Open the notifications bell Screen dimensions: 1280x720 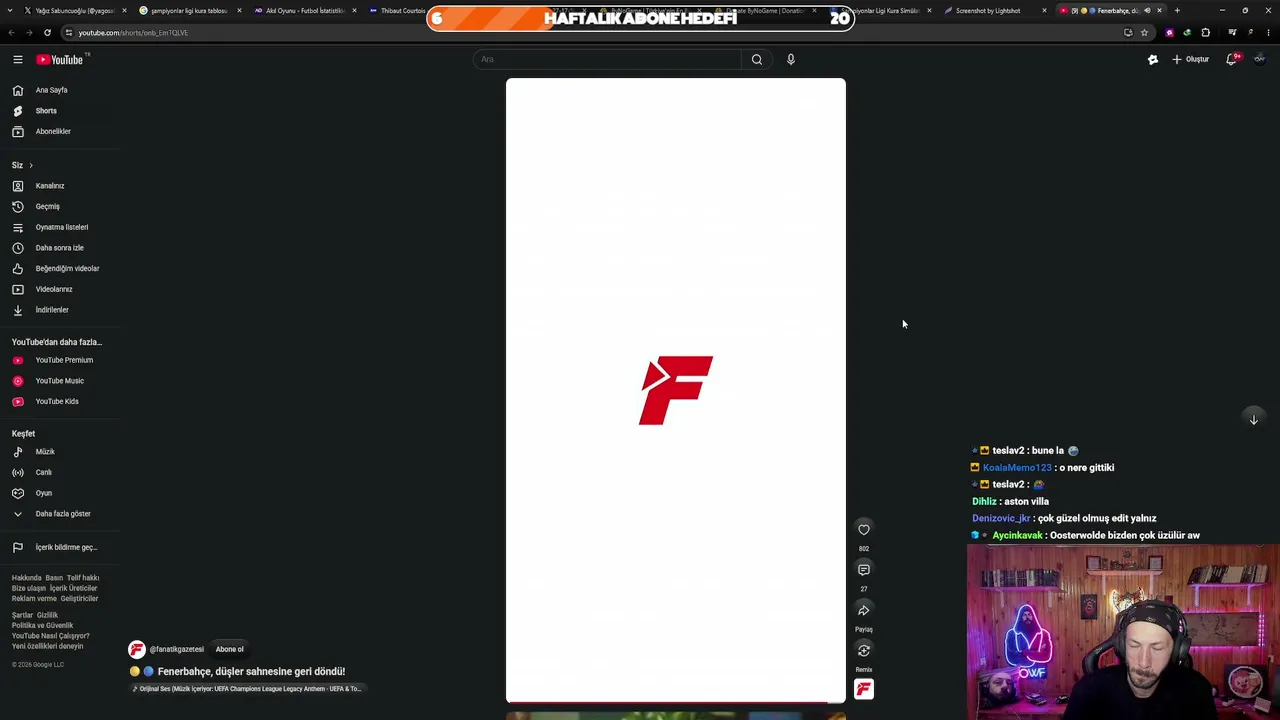(1232, 59)
